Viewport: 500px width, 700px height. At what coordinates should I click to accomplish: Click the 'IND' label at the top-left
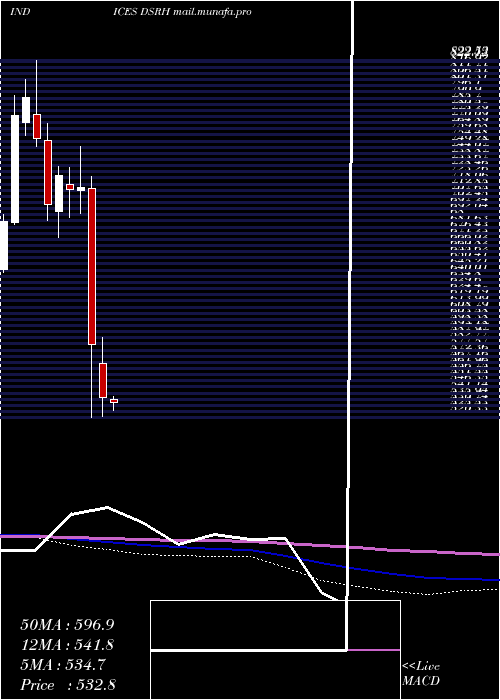tap(20, 12)
